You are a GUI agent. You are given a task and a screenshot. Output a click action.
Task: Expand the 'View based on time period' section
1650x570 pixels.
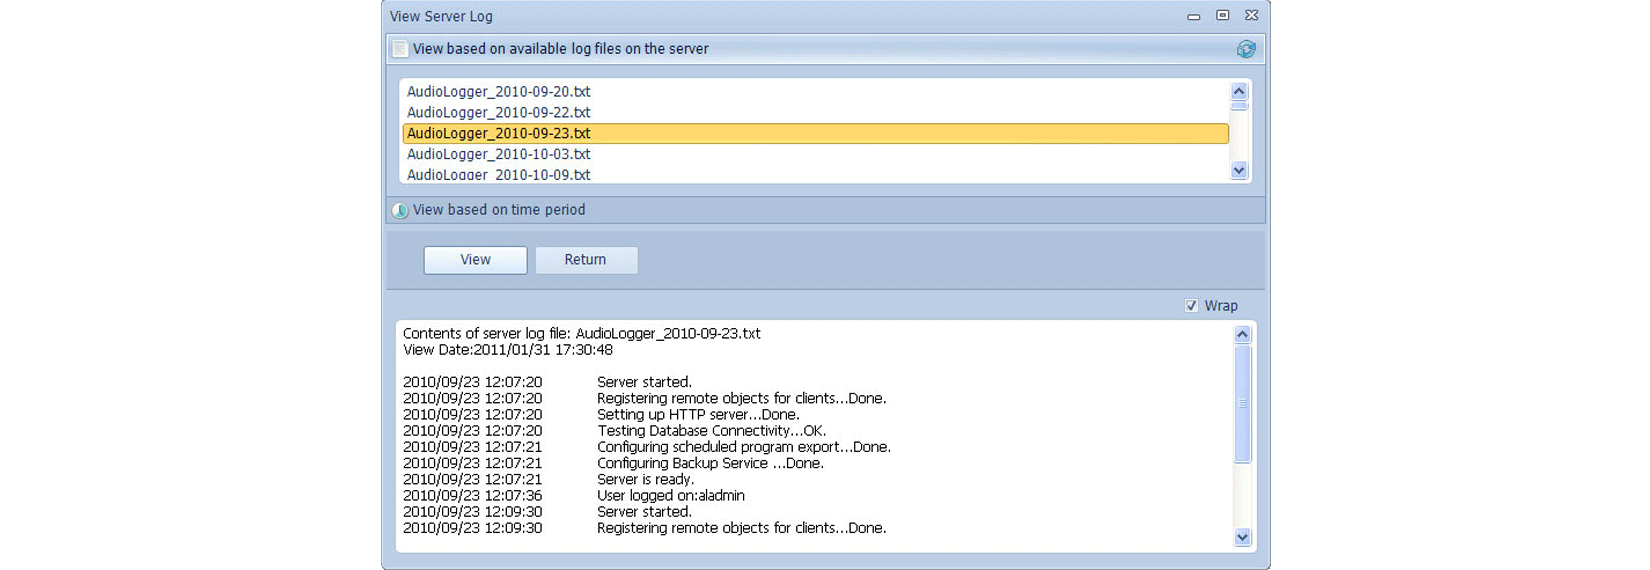[499, 210]
